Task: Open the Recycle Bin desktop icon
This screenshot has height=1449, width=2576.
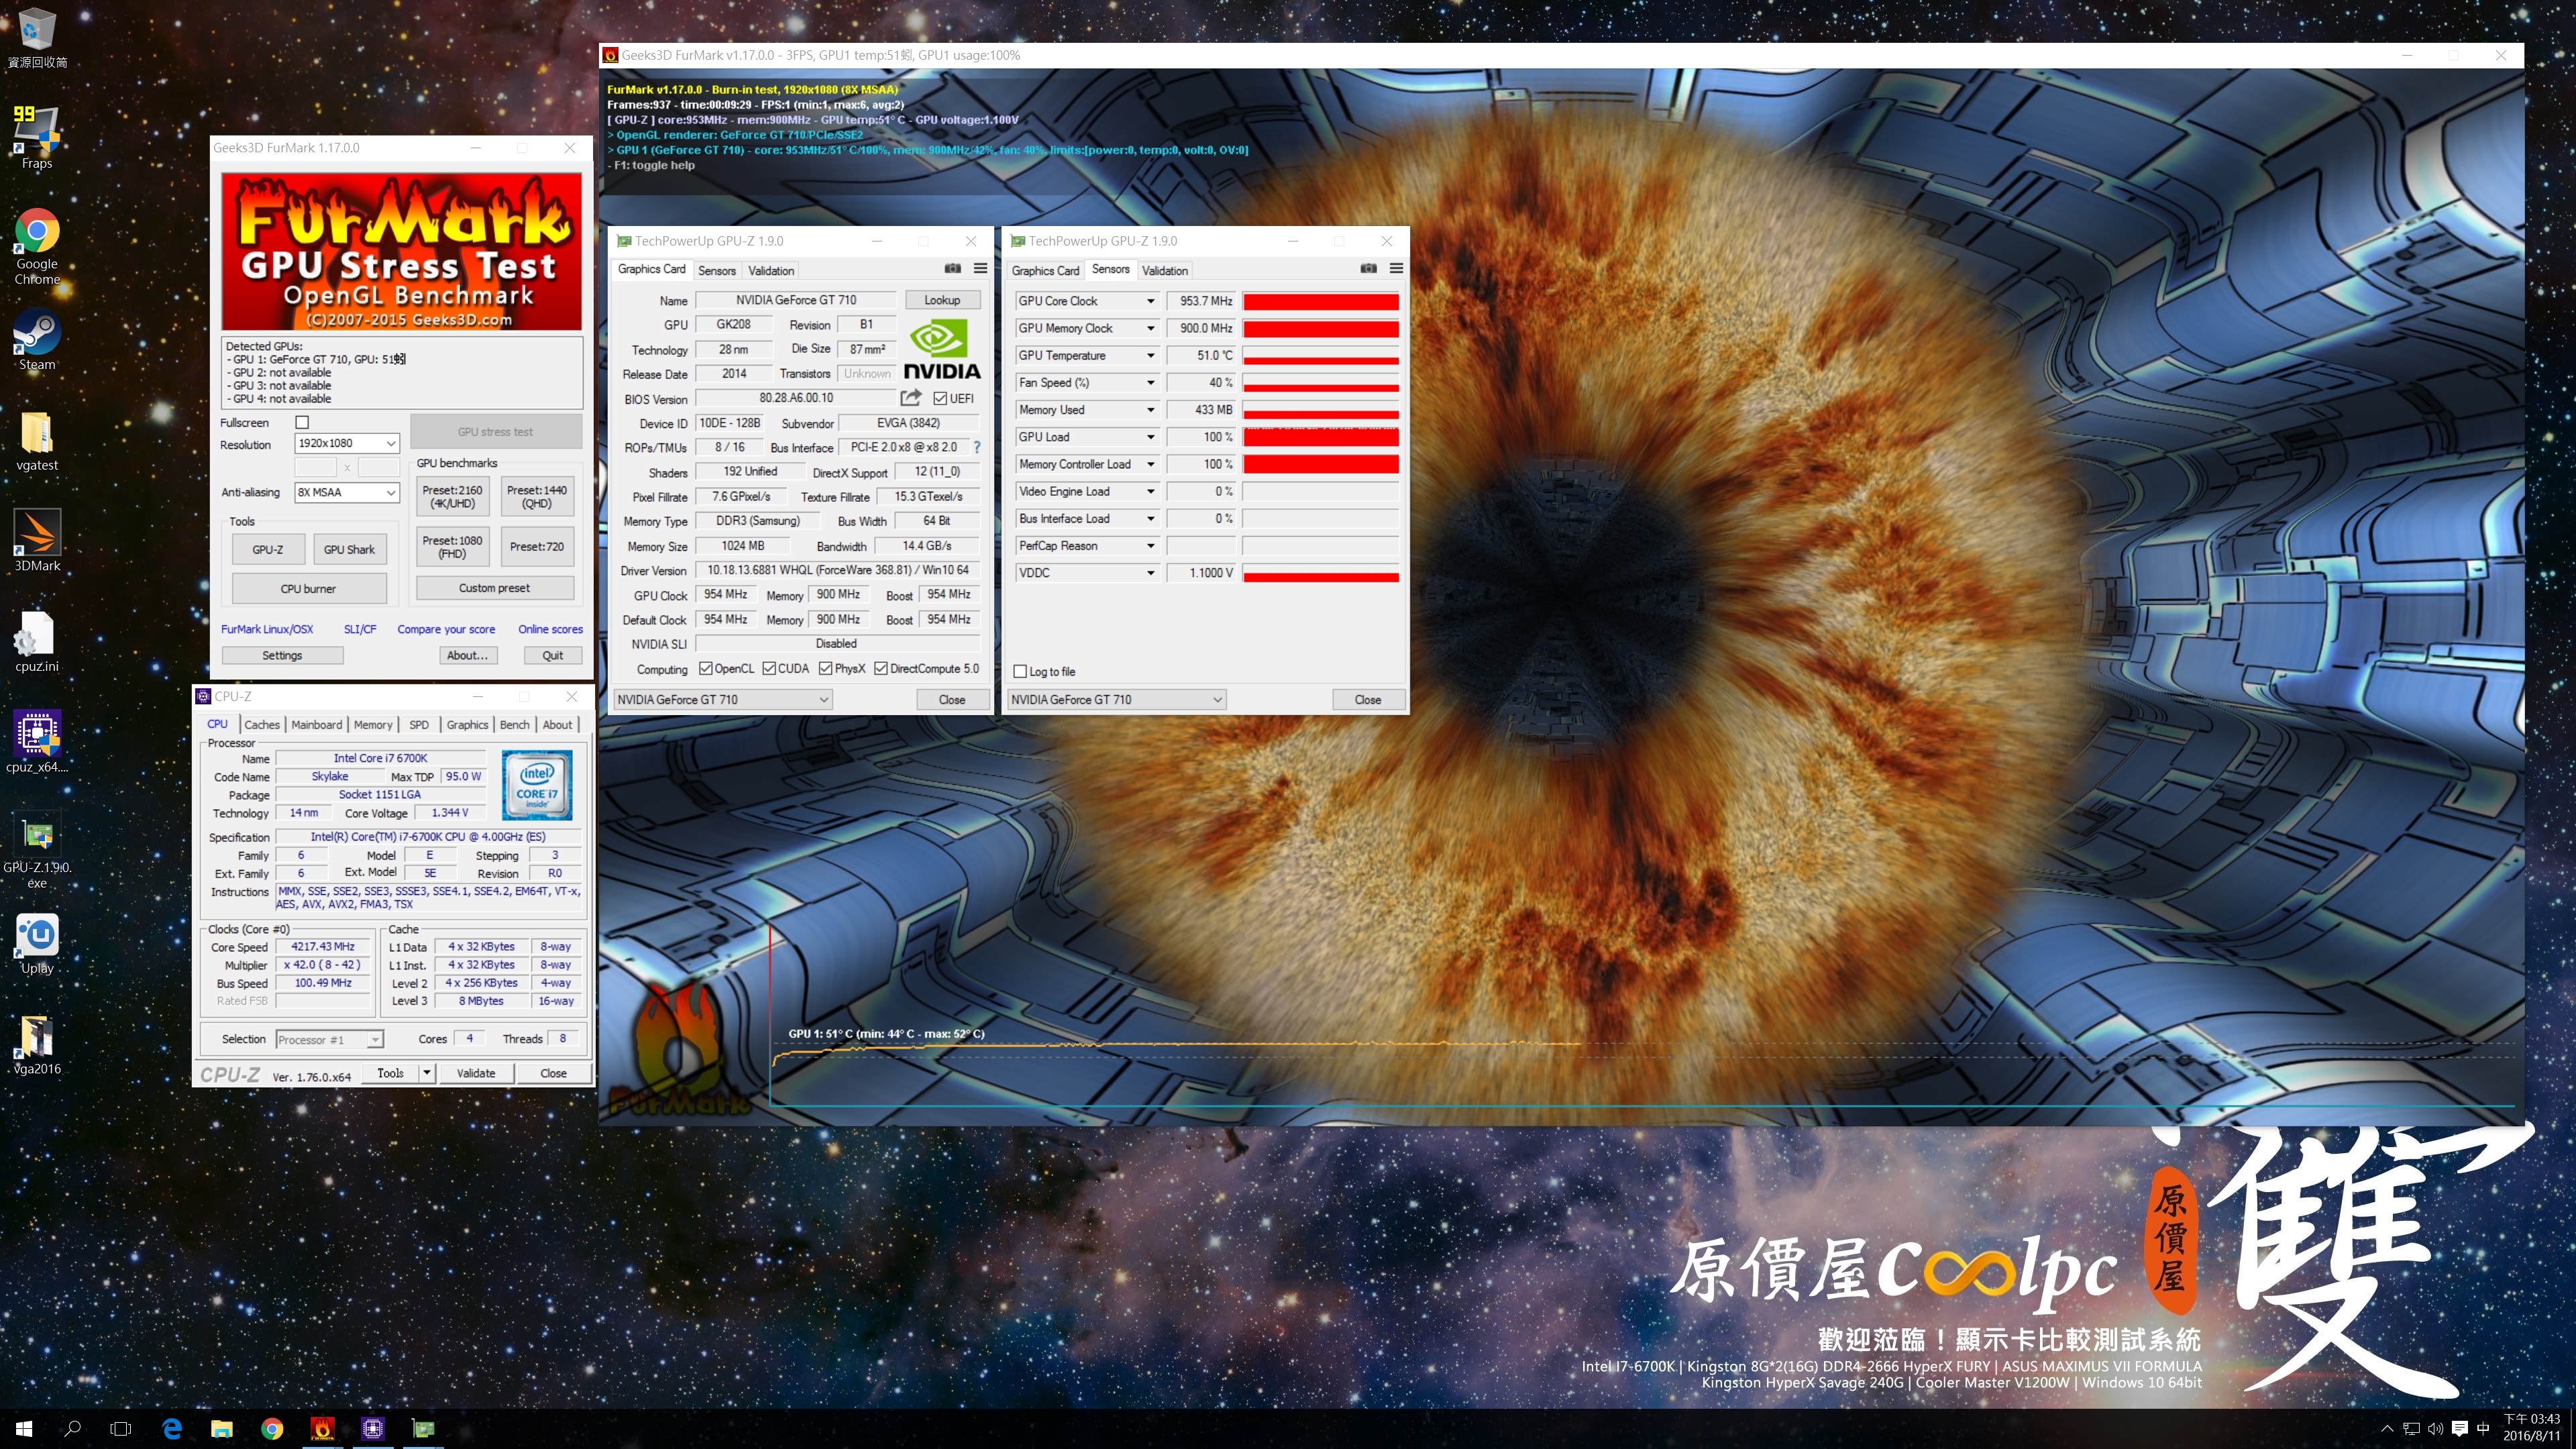Action: (37, 38)
